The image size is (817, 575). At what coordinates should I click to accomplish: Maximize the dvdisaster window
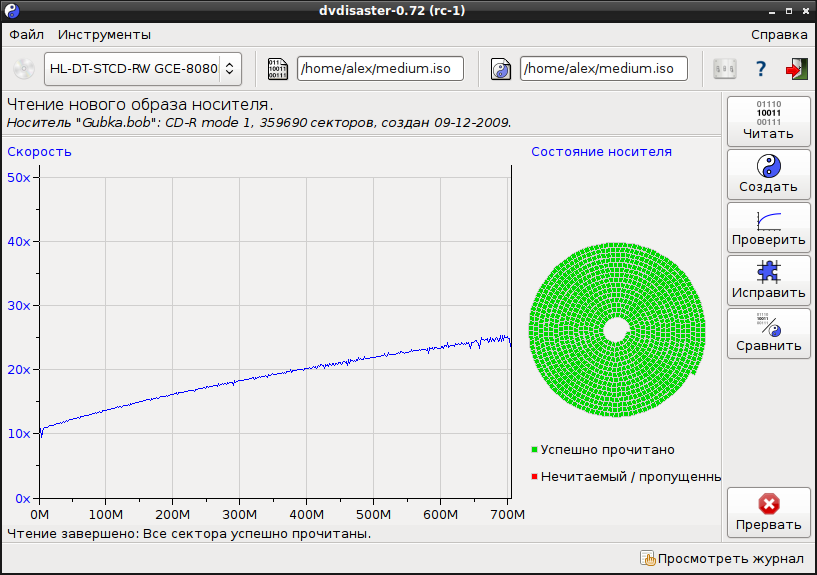click(789, 11)
